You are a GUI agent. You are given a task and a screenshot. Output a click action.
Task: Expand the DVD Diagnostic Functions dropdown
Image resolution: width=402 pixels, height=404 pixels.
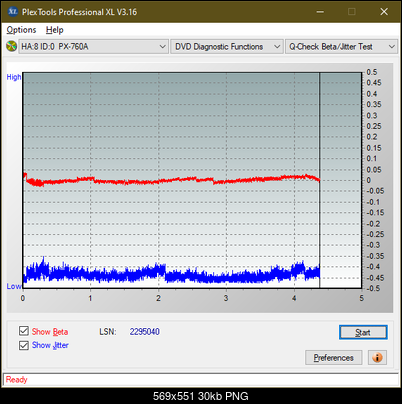point(227,47)
